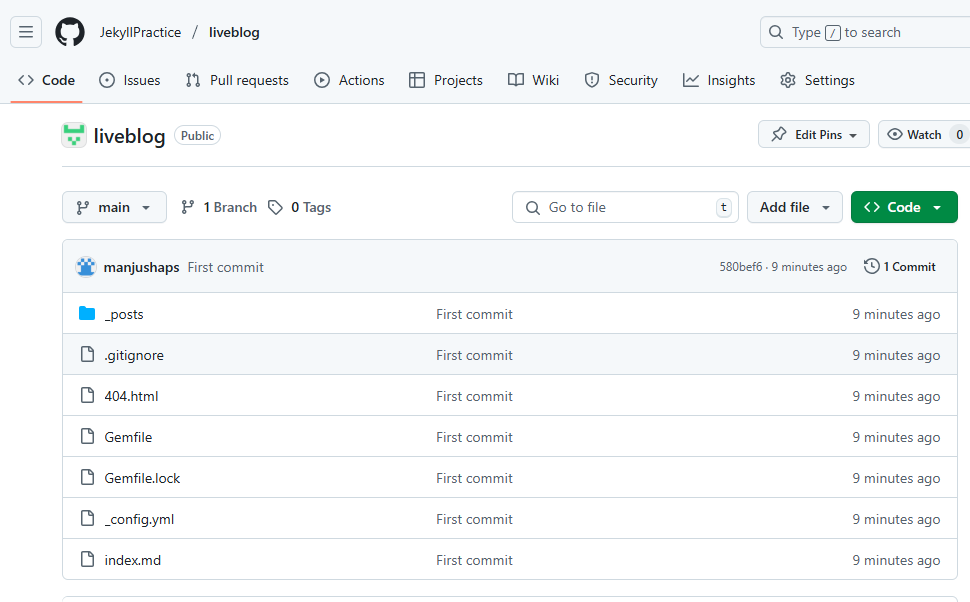The image size is (970, 602).
Task: Expand the Add file dropdown
Action: click(795, 207)
